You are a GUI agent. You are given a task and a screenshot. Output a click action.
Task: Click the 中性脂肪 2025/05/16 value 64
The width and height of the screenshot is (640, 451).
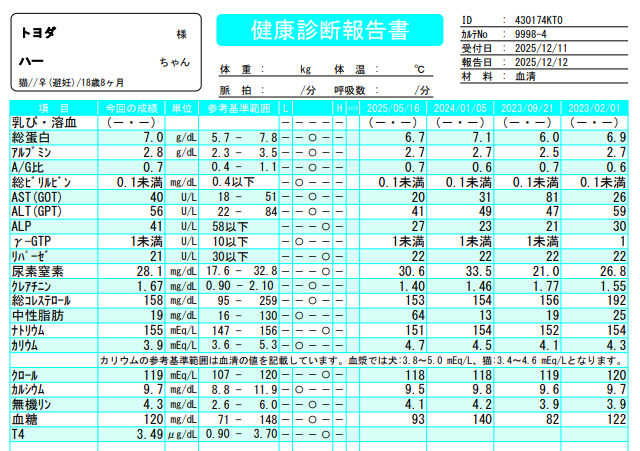point(418,315)
